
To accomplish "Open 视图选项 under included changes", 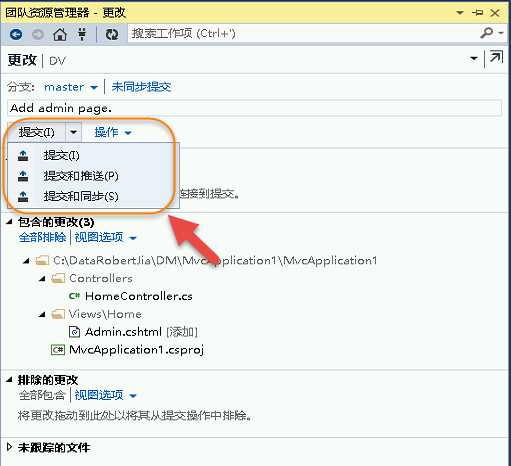I will pos(105,238).
